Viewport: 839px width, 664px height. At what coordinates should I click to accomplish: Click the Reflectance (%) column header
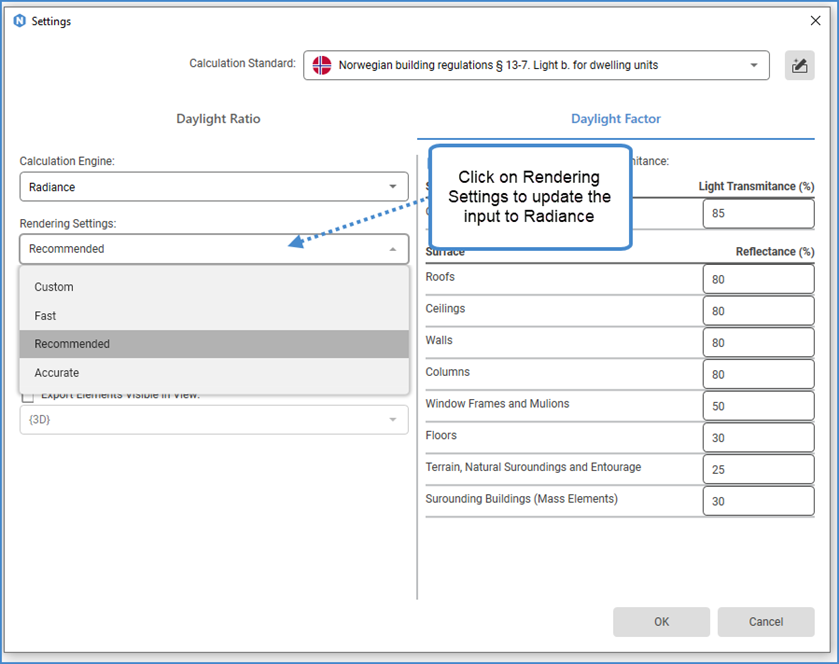point(775,251)
